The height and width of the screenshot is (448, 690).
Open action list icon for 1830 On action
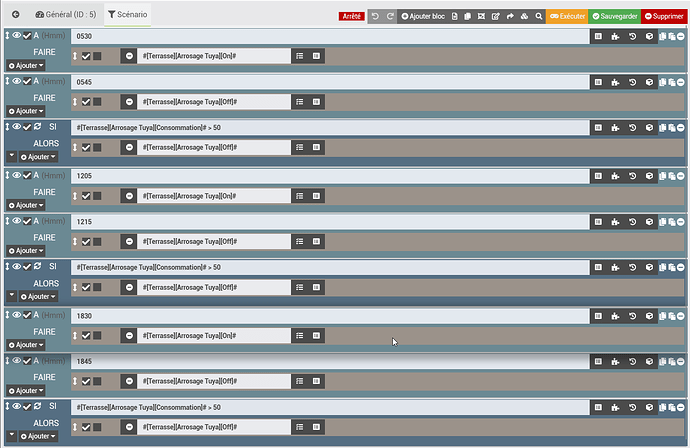point(300,335)
